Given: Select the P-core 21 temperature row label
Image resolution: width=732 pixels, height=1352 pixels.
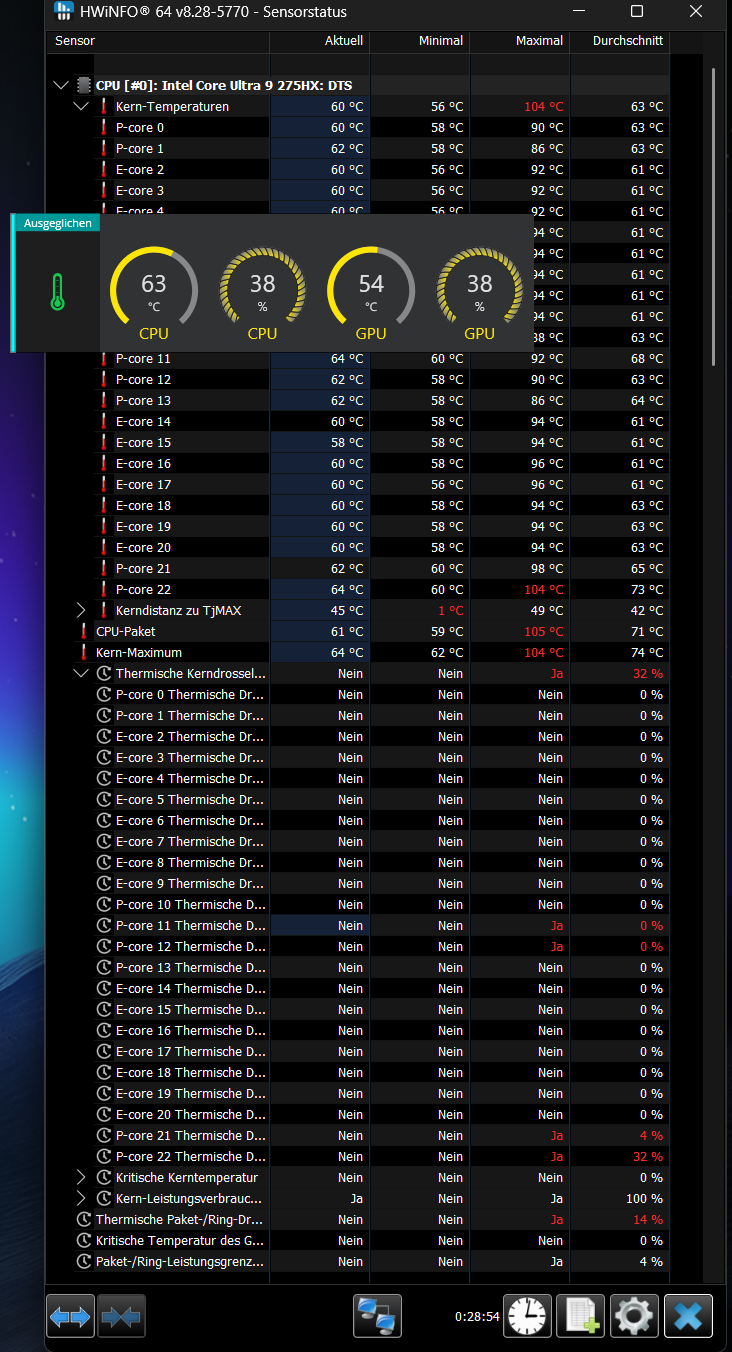Looking at the screenshot, I should coord(143,569).
